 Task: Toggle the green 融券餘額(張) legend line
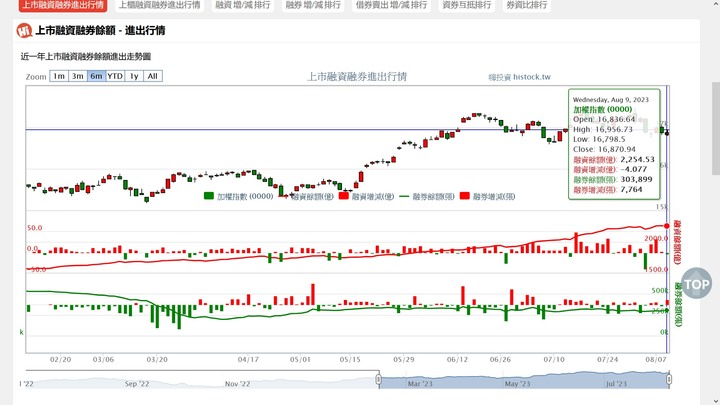tap(427, 196)
